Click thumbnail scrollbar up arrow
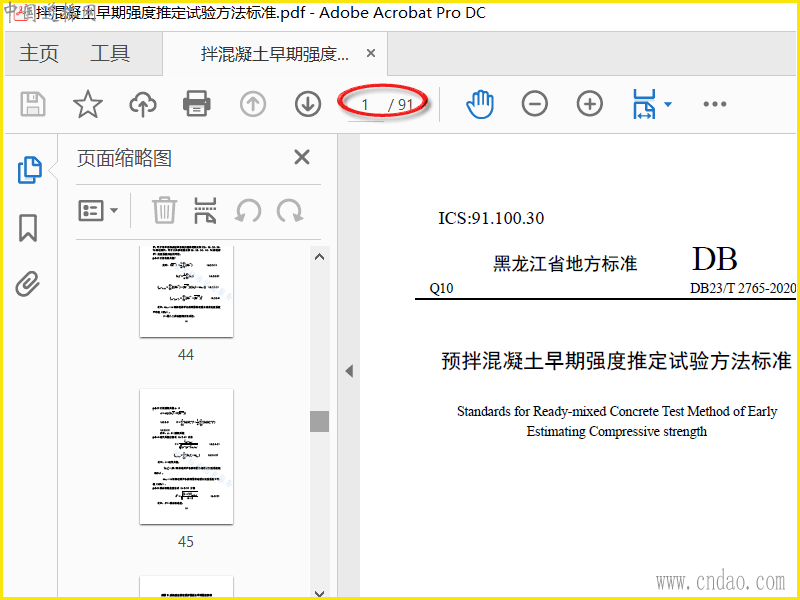Screen dimensions: 800x600 [x=319, y=257]
